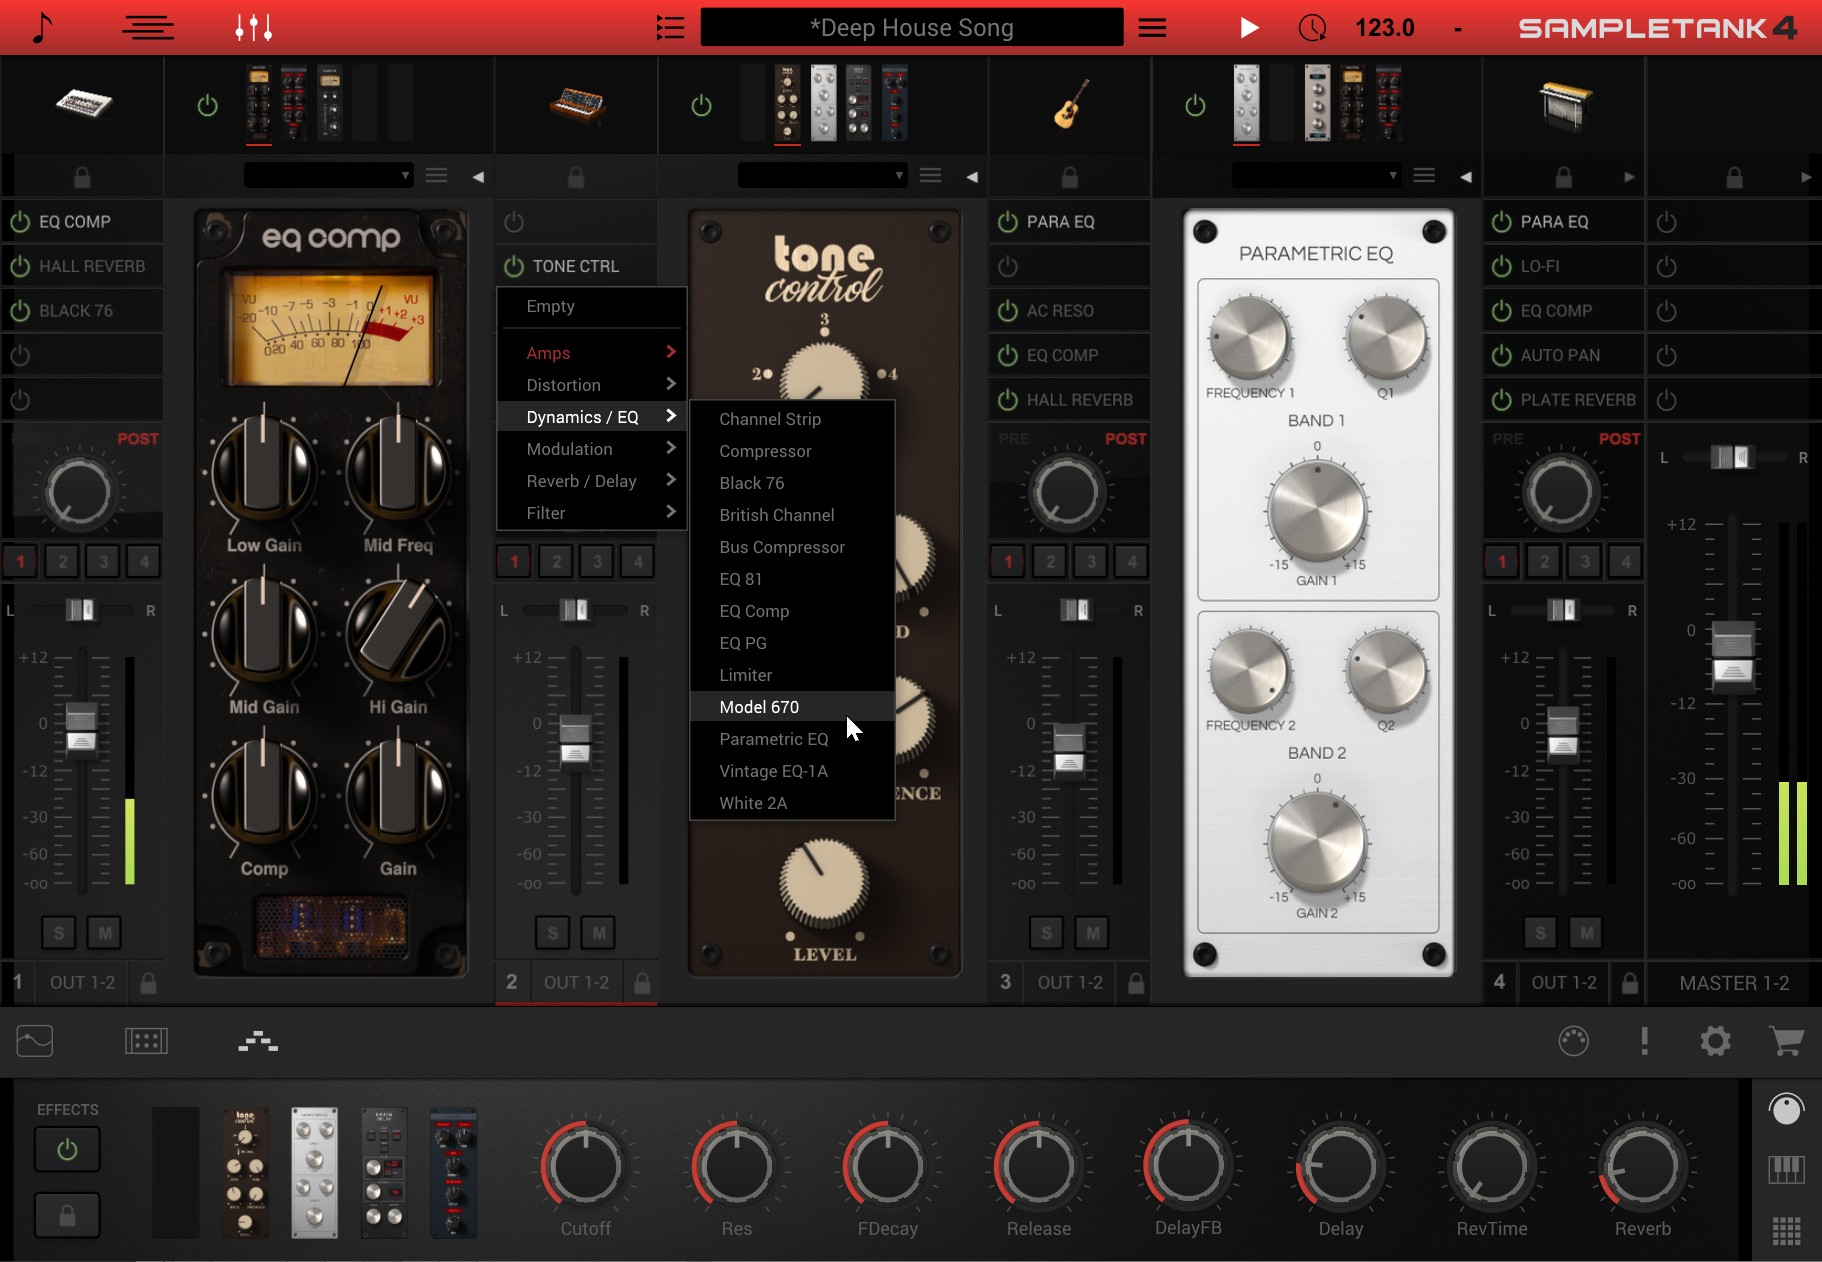Choose Bus Compressor from list
This screenshot has height=1262, width=1822.
[792, 547]
